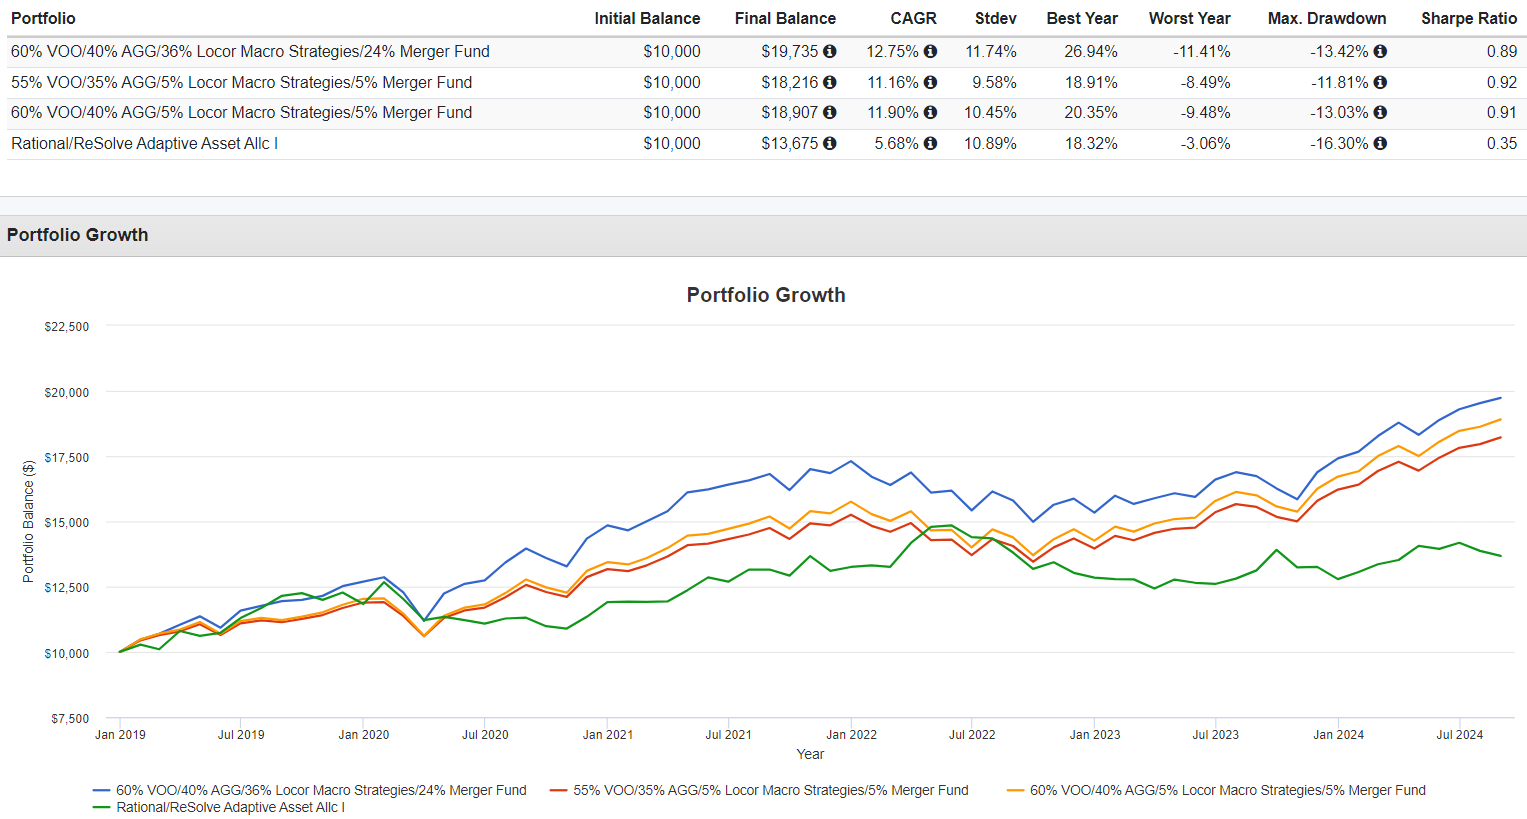
Task: Click y-axis label $20,000
Action: point(66,392)
